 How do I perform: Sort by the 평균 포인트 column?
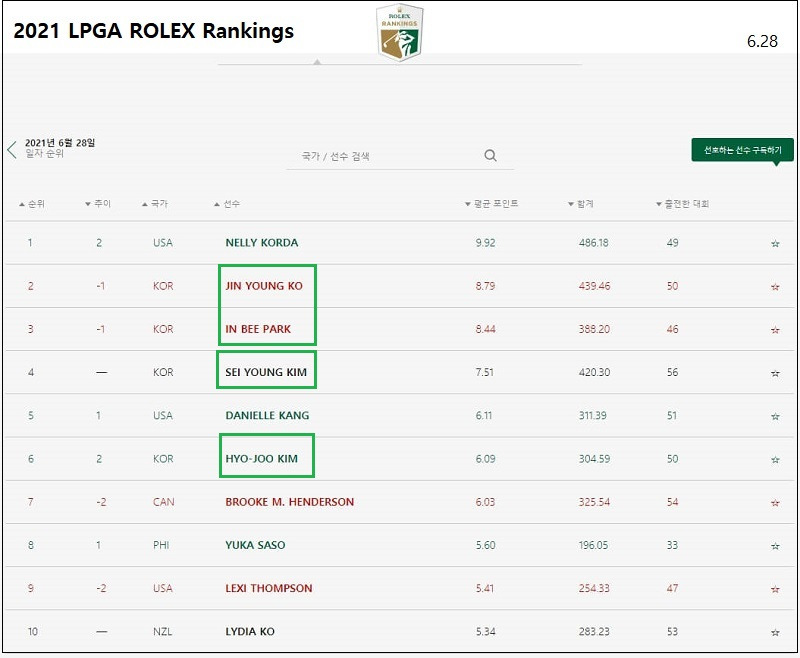(x=491, y=204)
